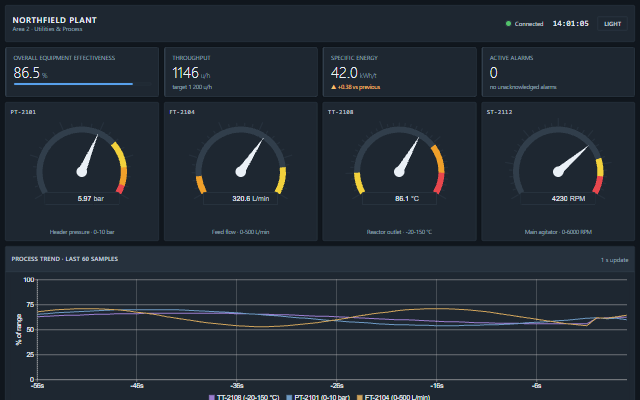The width and height of the screenshot is (640, 400).
Task: Click the Header pressure 0-10 bar caption
Action: (82, 232)
